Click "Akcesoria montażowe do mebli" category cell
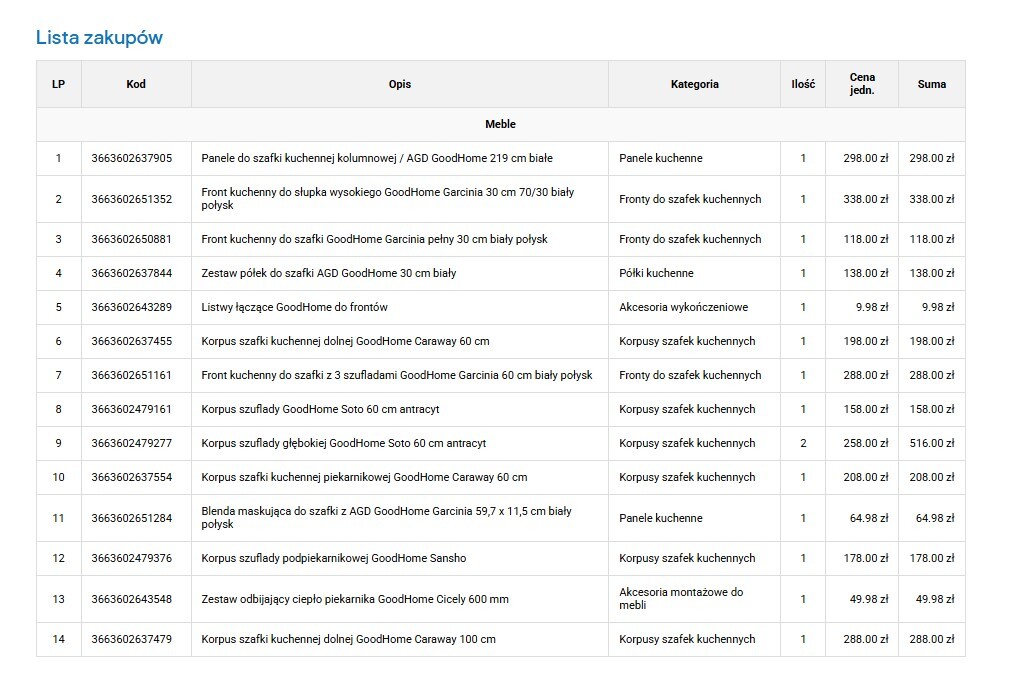 tap(681, 598)
